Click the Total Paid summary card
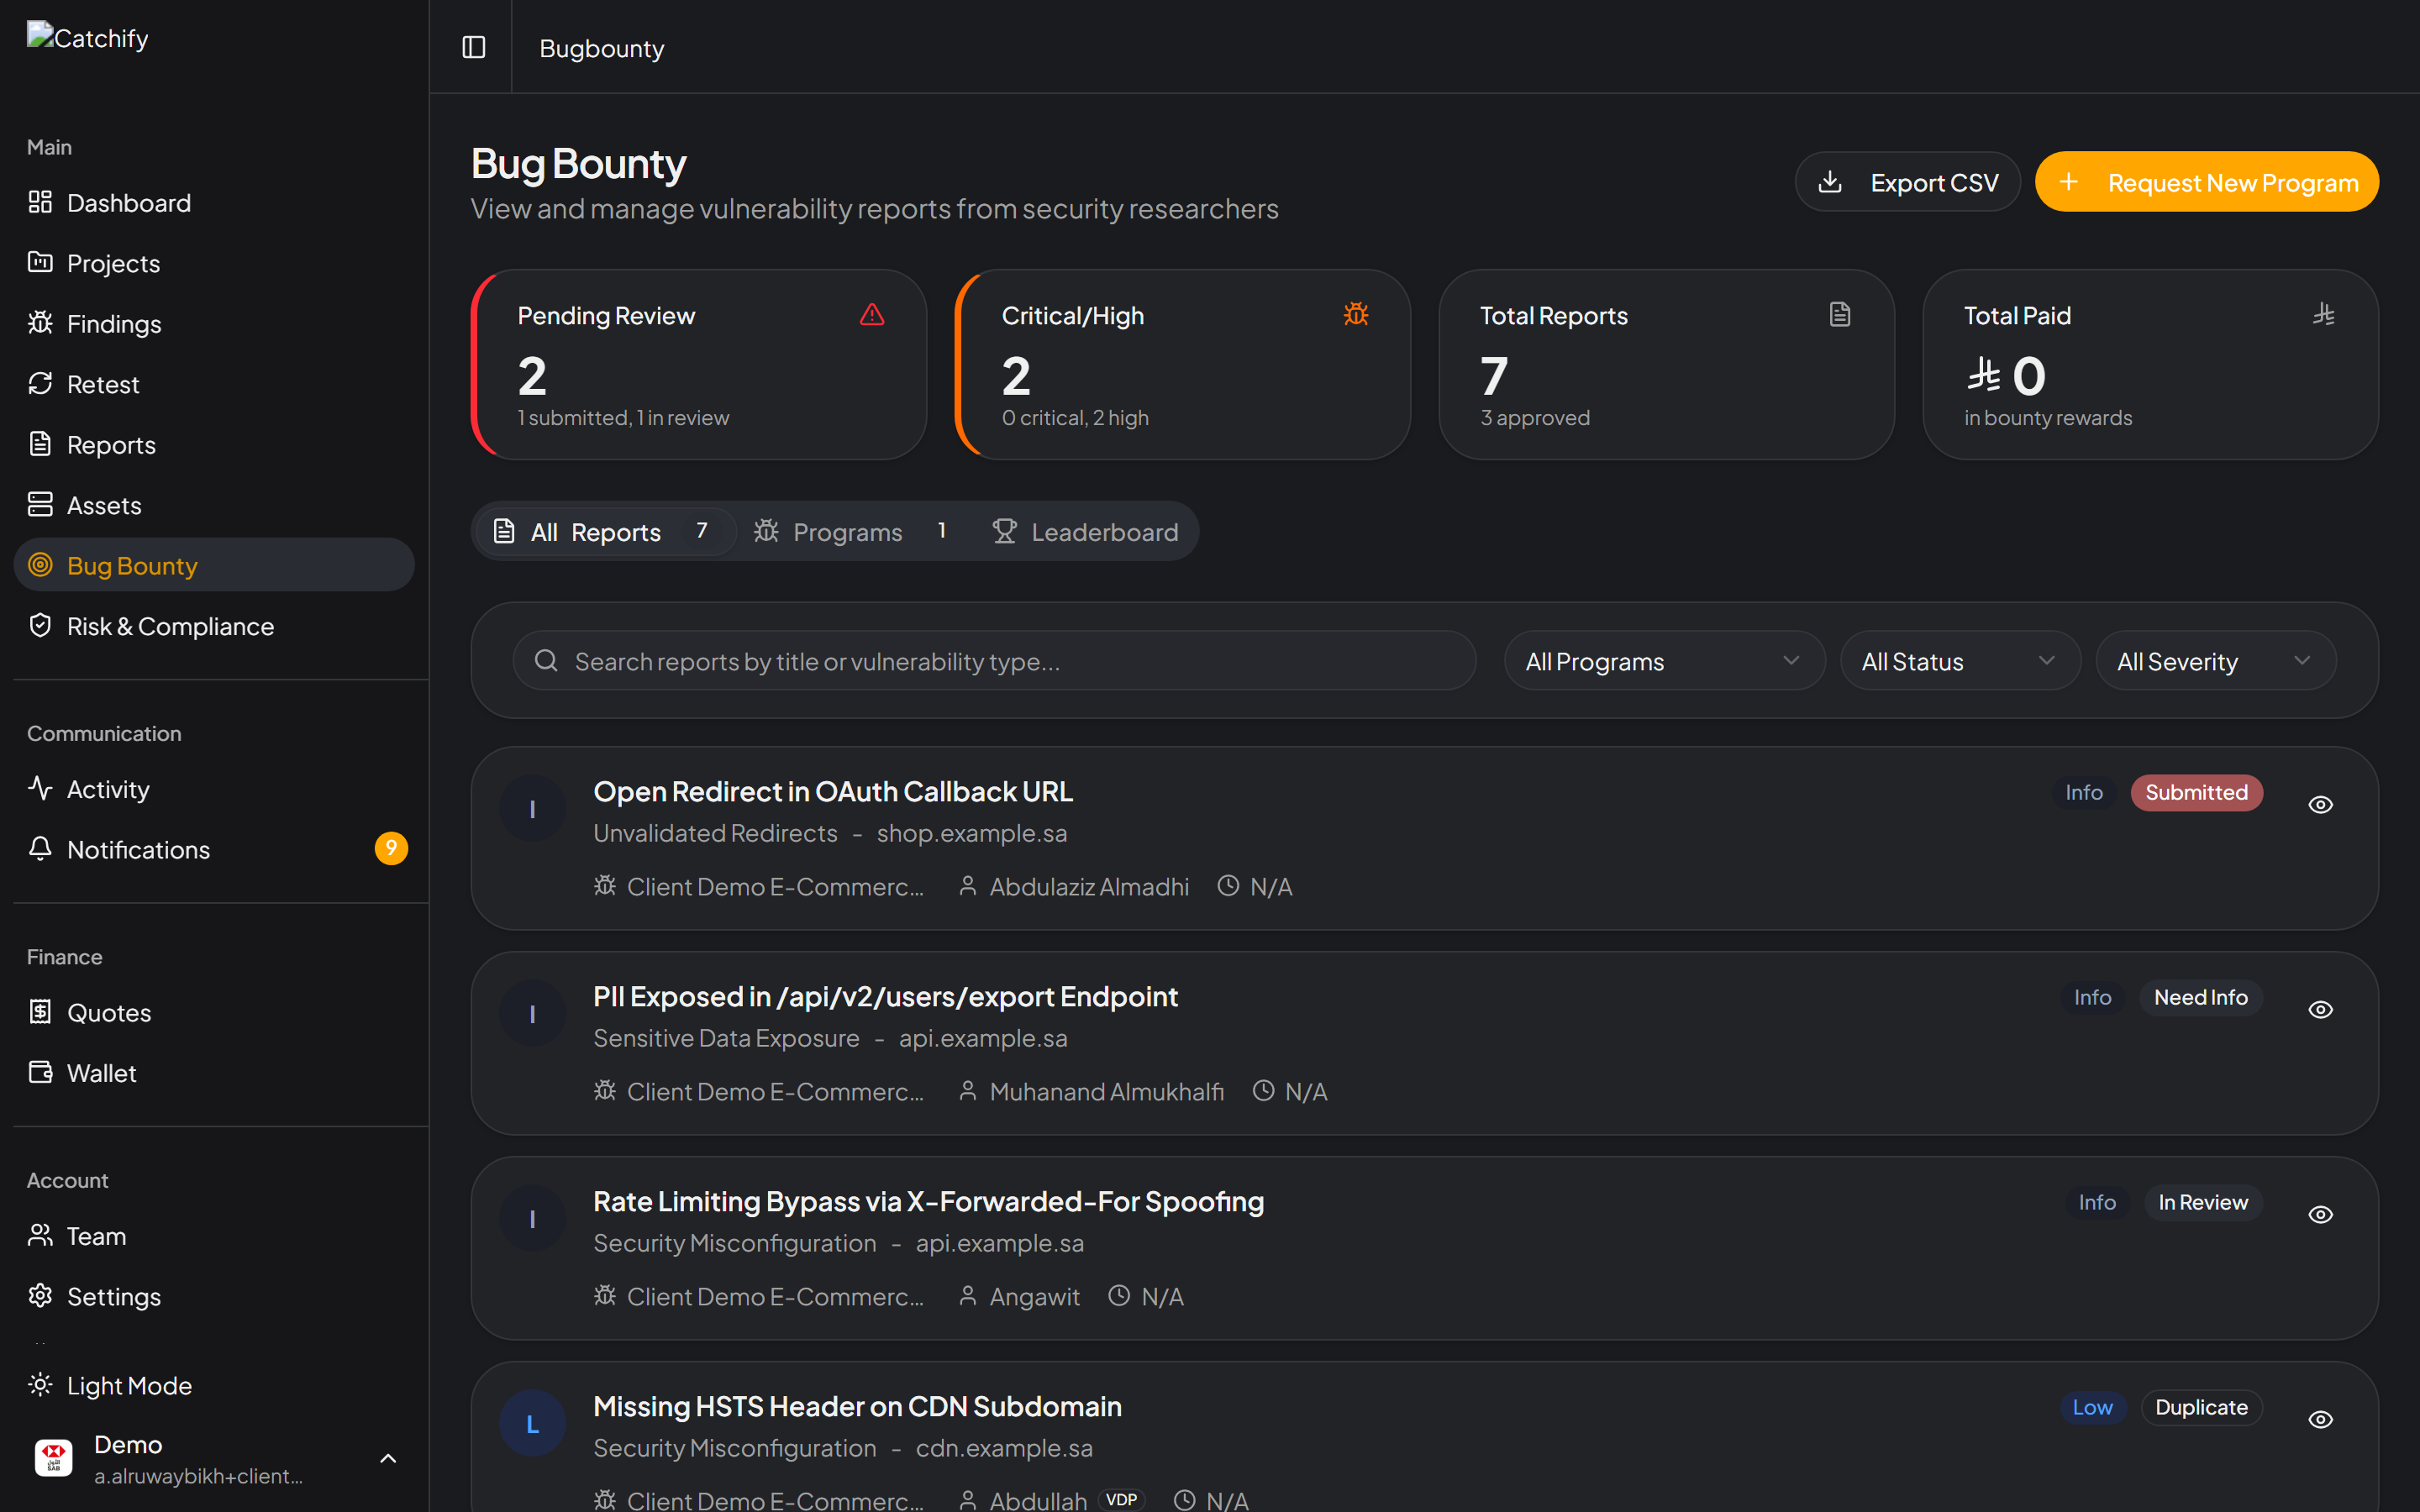Screen dimensions: 2420x1512 2149,364
